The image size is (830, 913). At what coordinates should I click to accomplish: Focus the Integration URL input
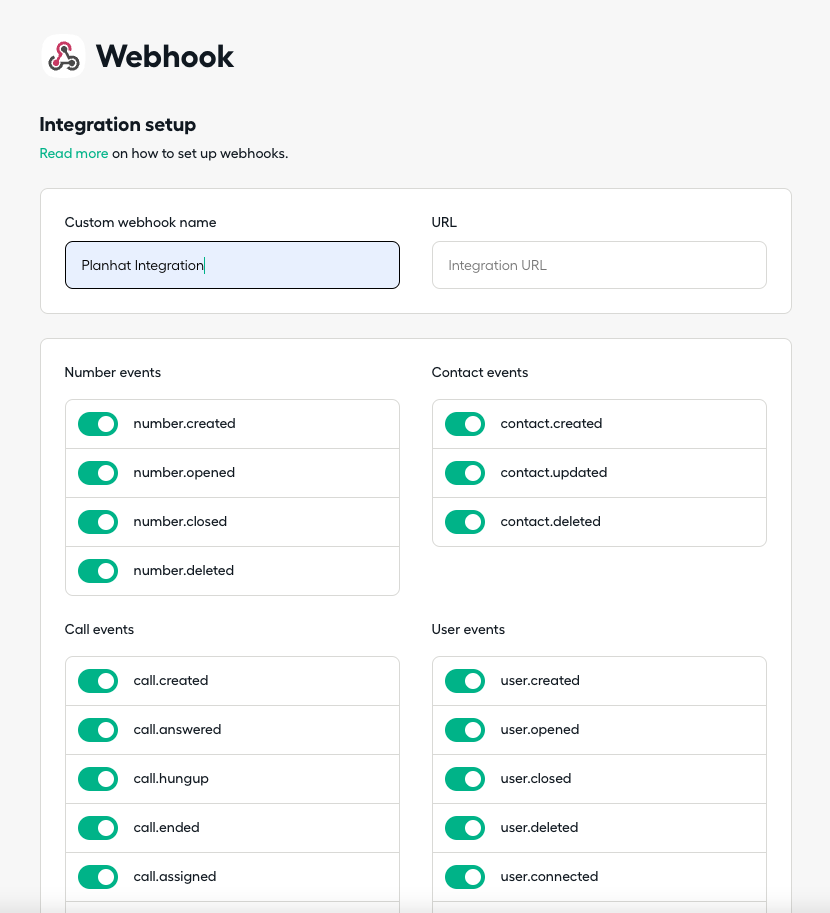pyautogui.click(x=599, y=265)
